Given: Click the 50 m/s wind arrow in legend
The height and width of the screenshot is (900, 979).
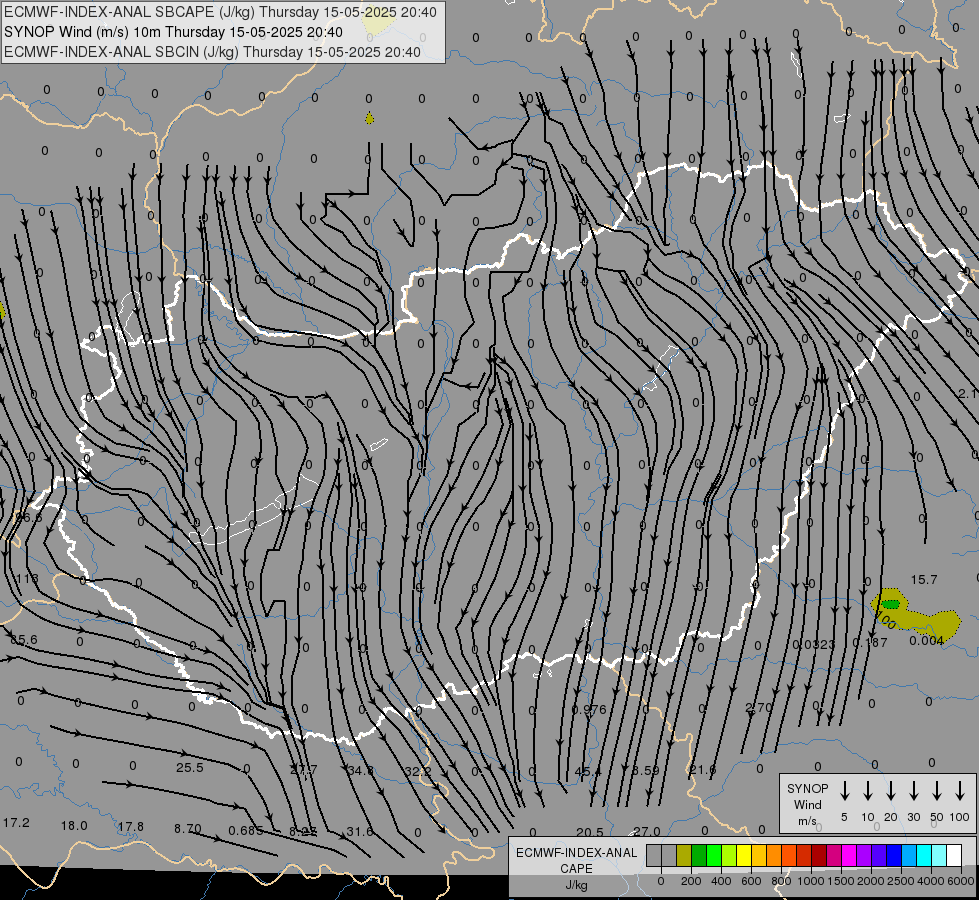Looking at the screenshot, I should point(937,791).
